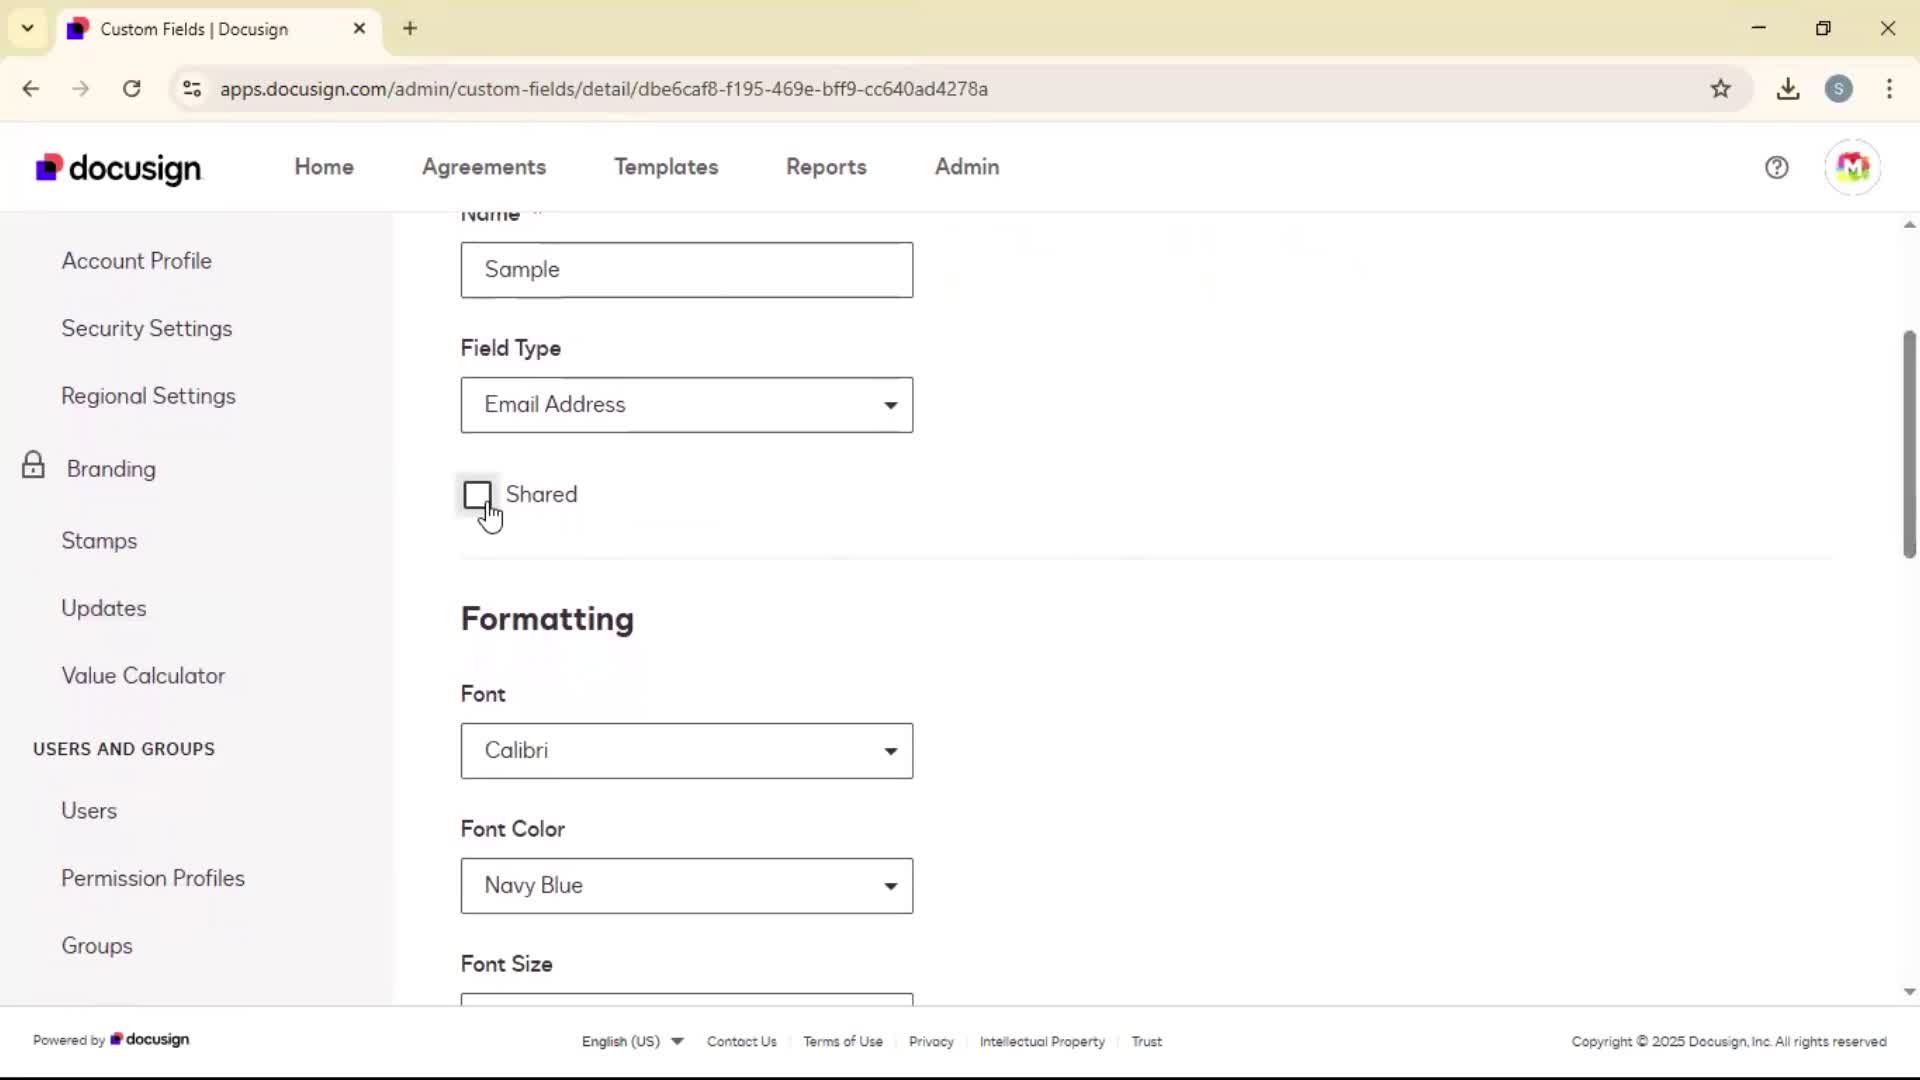The image size is (1920, 1080).
Task: Click the Docusign logo in header
Action: 118,168
